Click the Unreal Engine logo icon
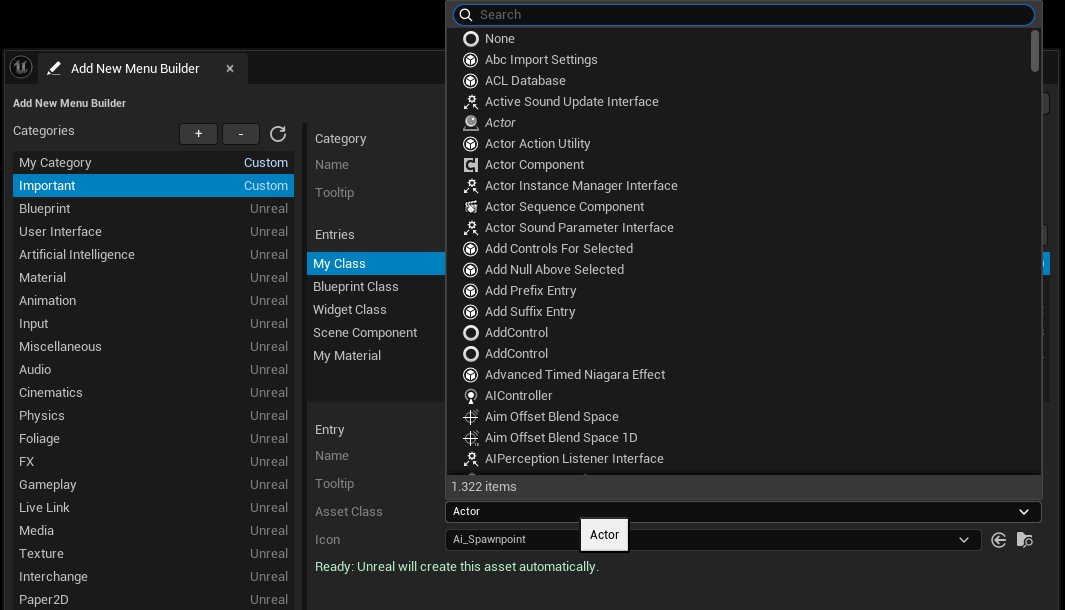This screenshot has height=610, width=1065. (x=21, y=67)
